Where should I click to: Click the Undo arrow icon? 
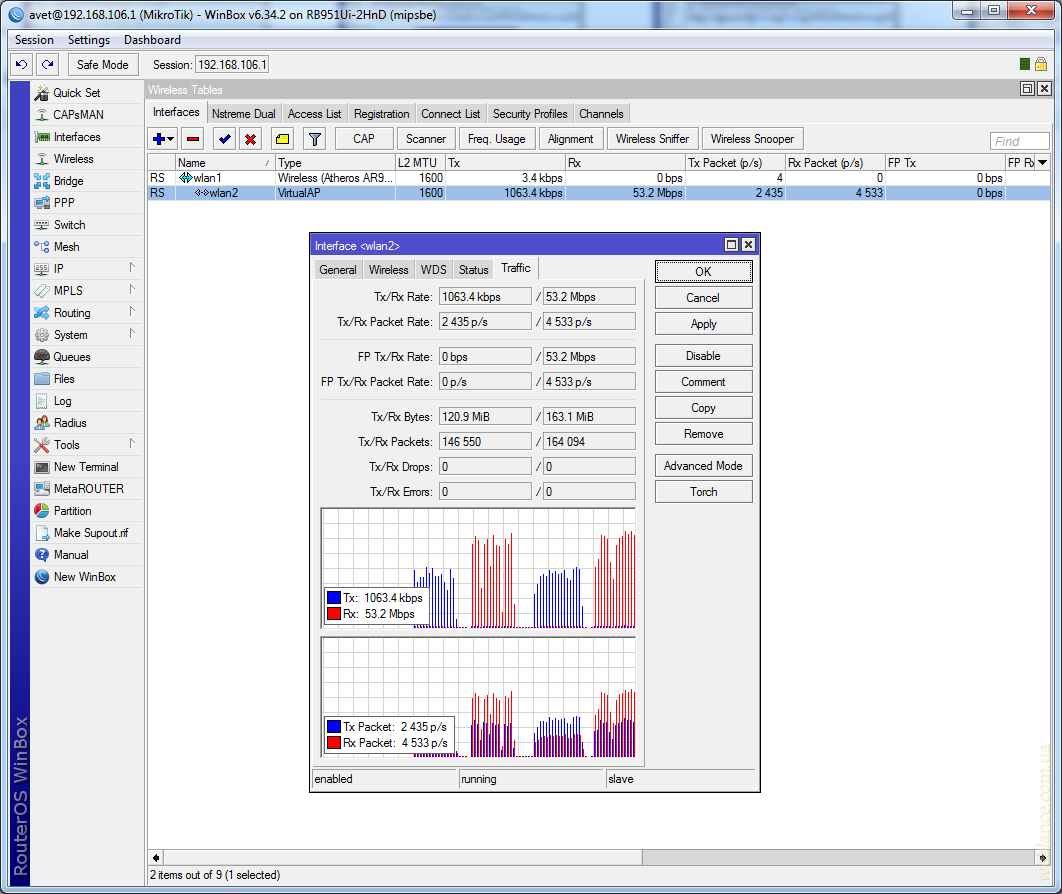pyautogui.click(x=21, y=65)
